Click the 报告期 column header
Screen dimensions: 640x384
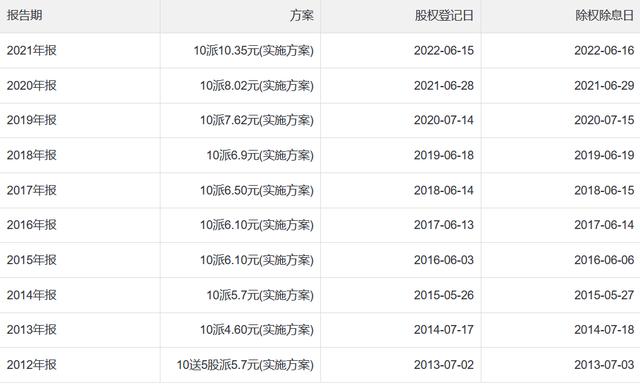pos(24,16)
